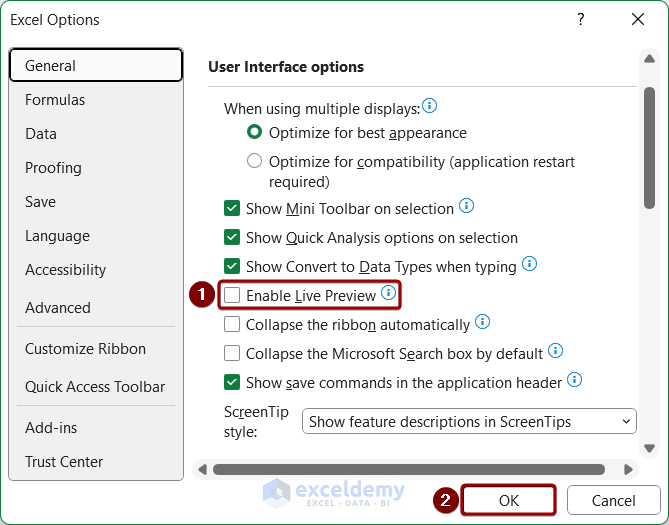This screenshot has width=669, height=525.
Task: Click the info icon beside multiple displays
Action: (429, 105)
